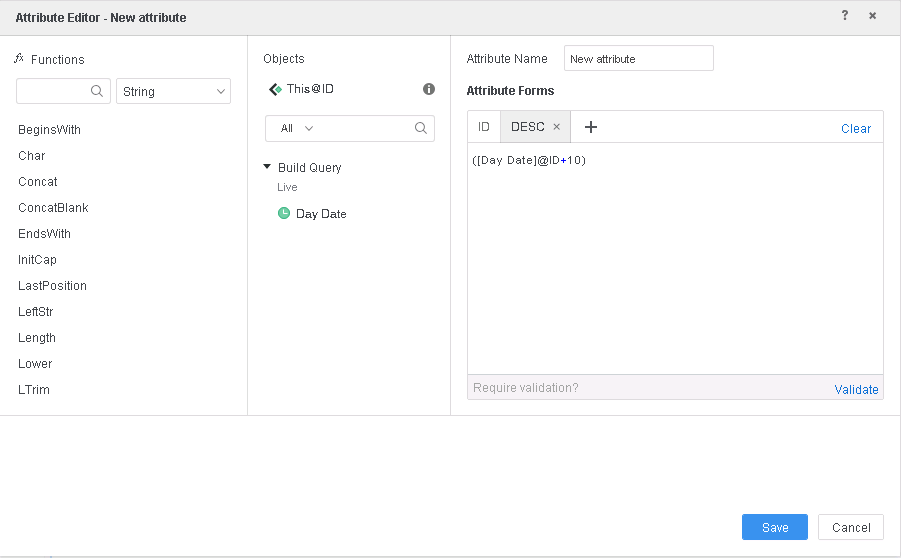The image size is (901, 558).
Task: Click the info icon beside This@ID
Action: pos(429,89)
